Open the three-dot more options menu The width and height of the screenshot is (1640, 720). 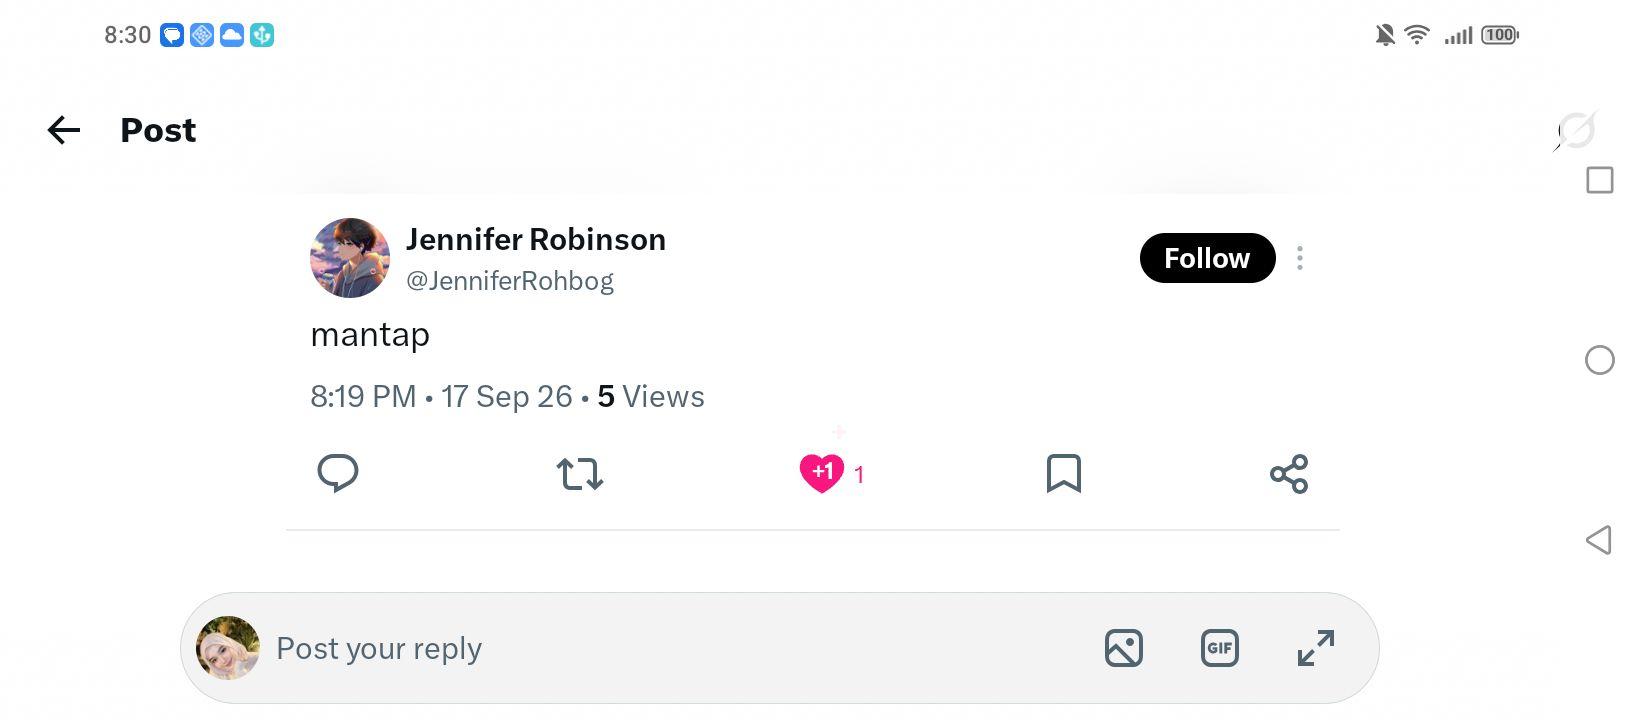1300,258
